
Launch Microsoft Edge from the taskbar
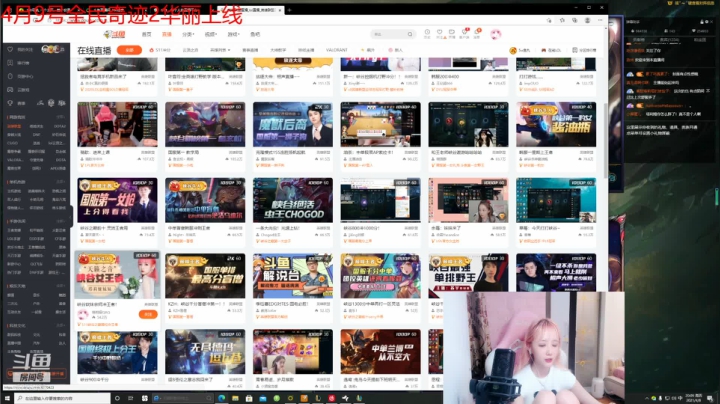pos(222,398)
